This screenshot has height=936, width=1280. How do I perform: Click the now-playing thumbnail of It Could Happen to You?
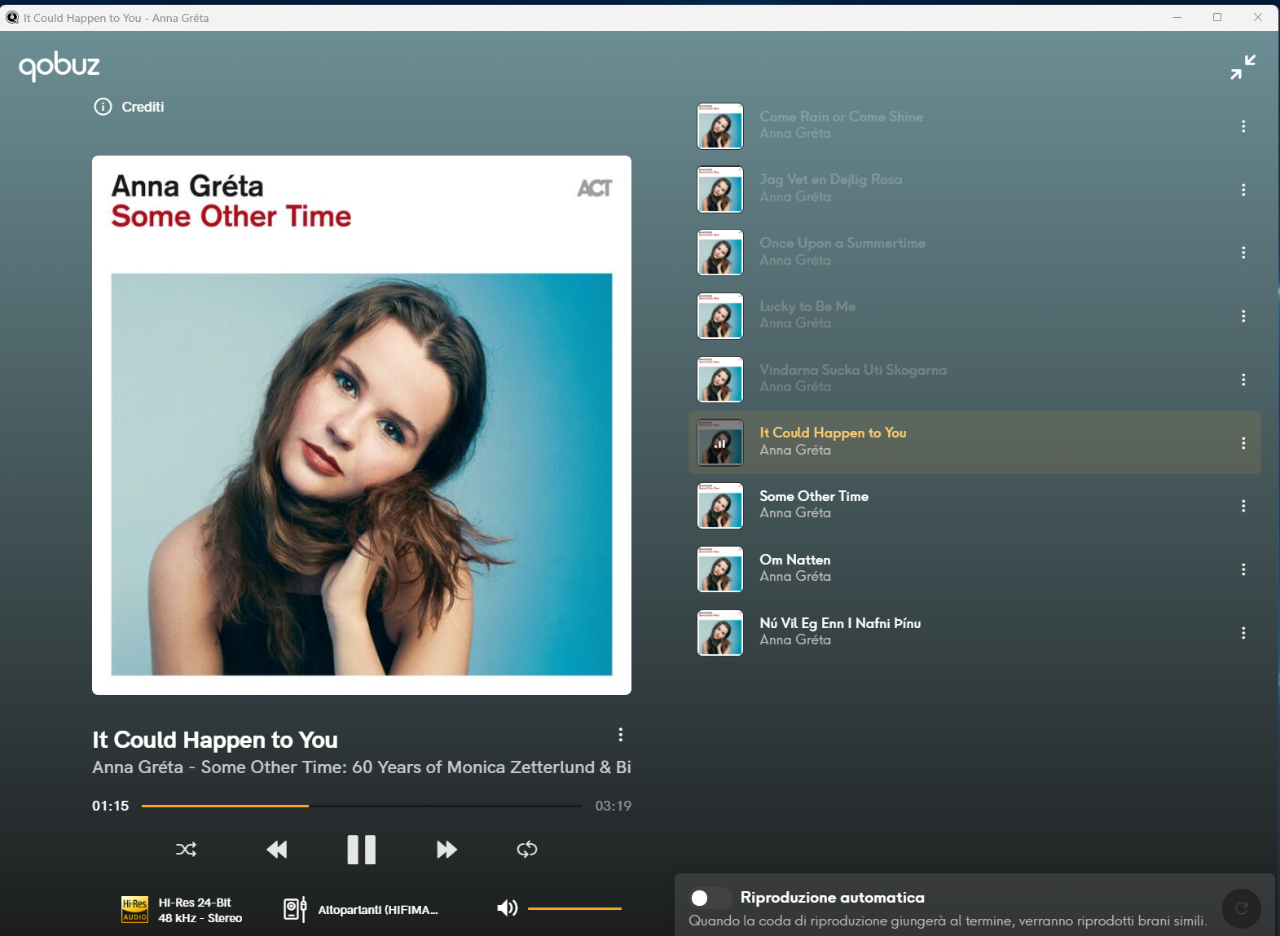[x=720, y=443]
